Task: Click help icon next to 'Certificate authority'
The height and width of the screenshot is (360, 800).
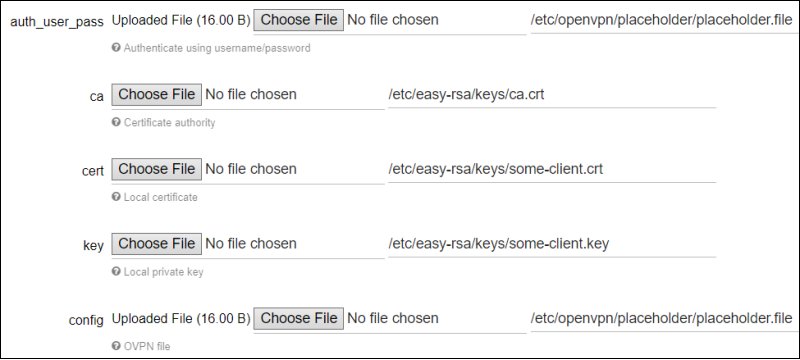Action: click(116, 122)
